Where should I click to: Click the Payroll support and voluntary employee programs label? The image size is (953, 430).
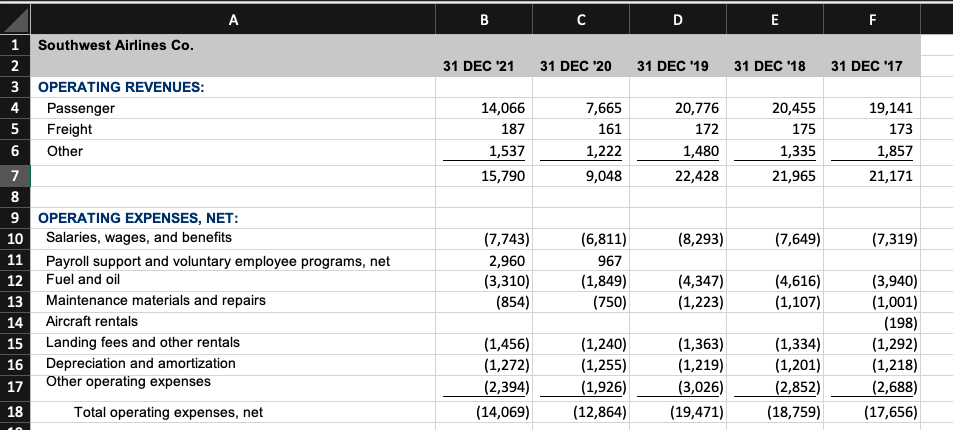(218, 262)
